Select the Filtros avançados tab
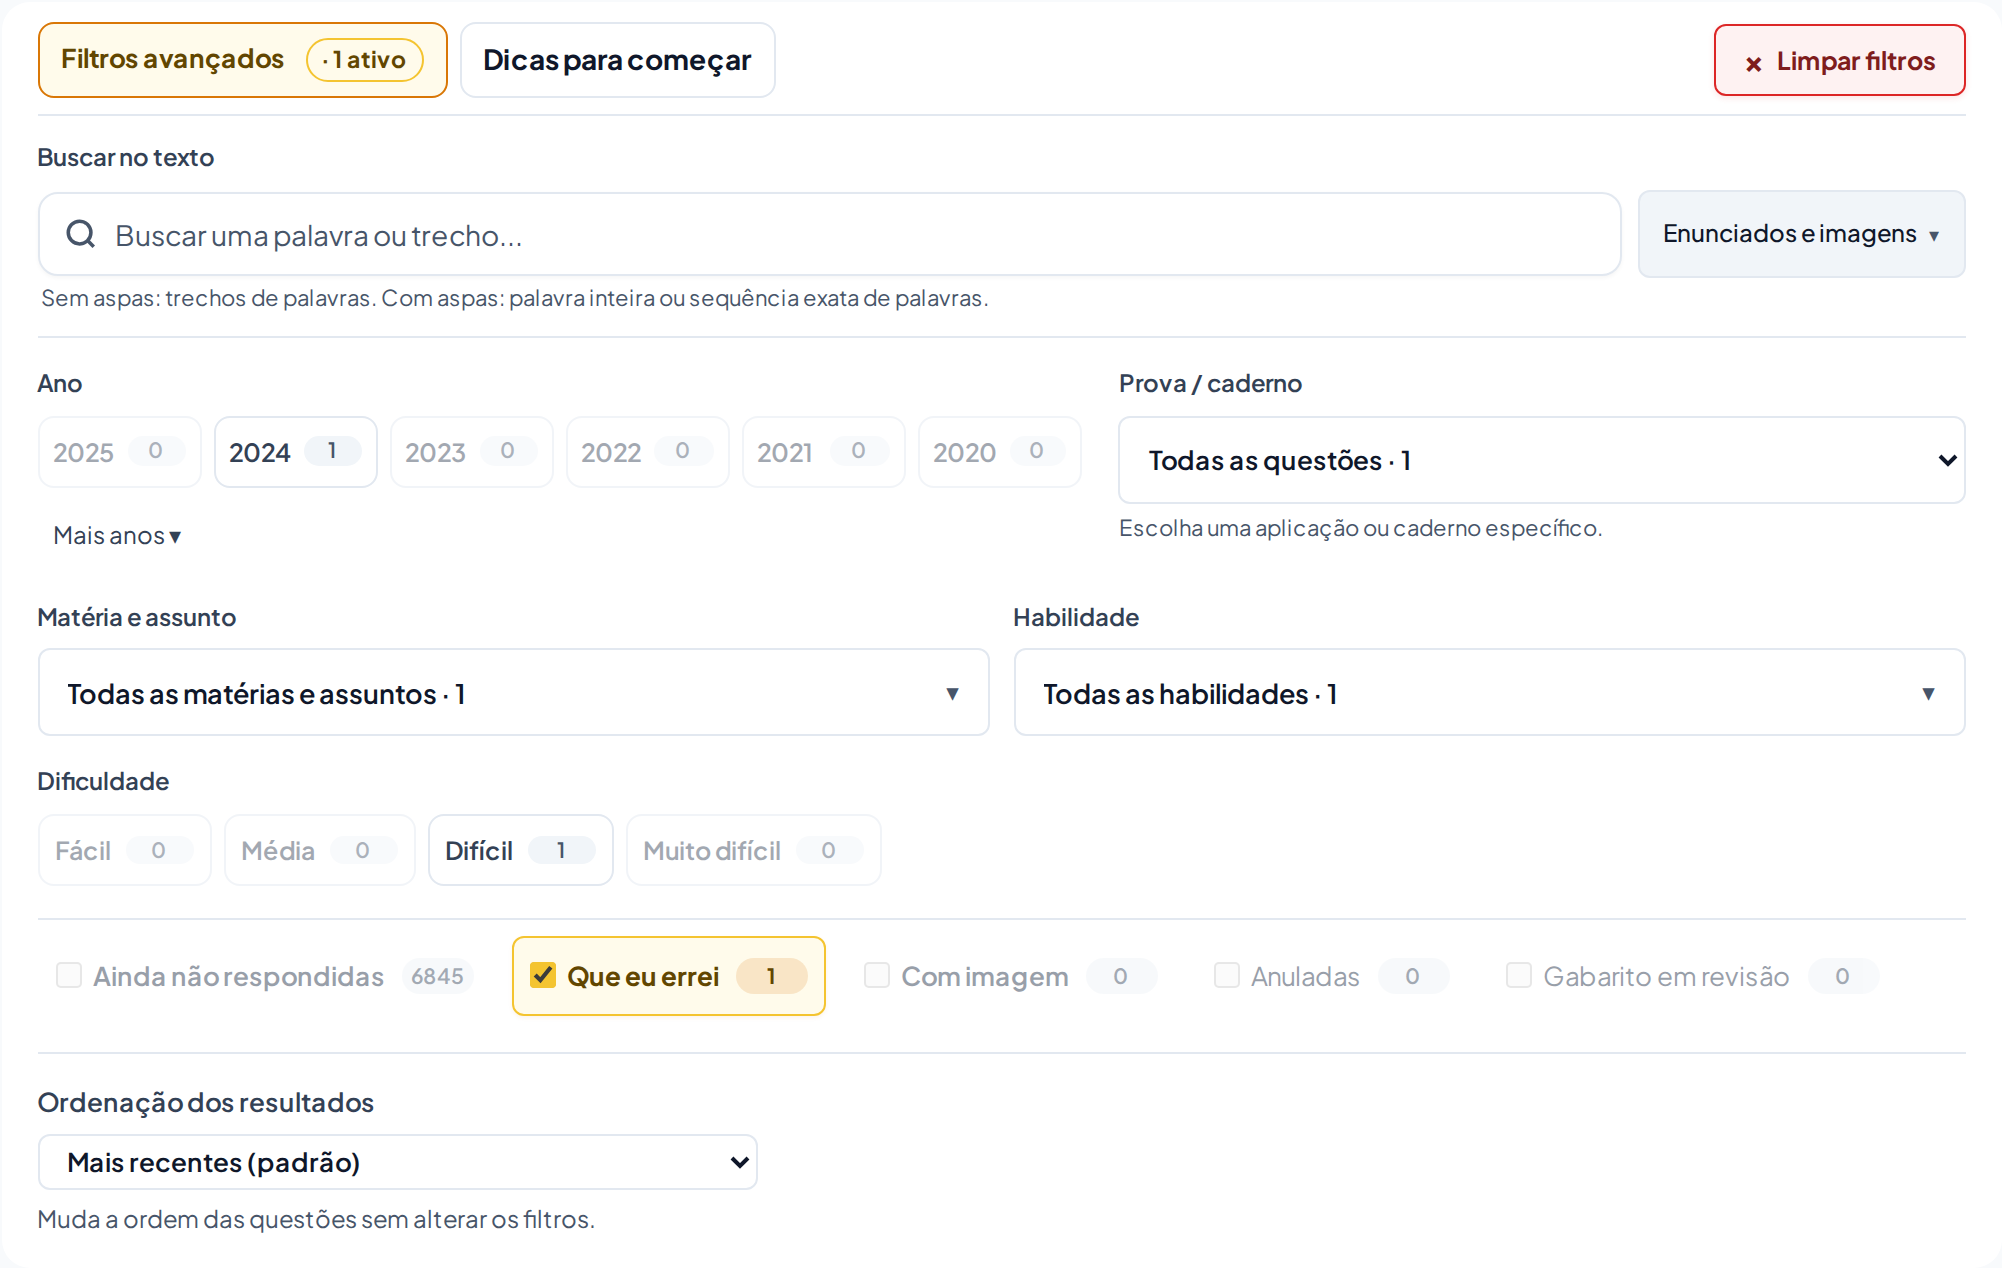The height and width of the screenshot is (1268, 2002). (x=242, y=60)
